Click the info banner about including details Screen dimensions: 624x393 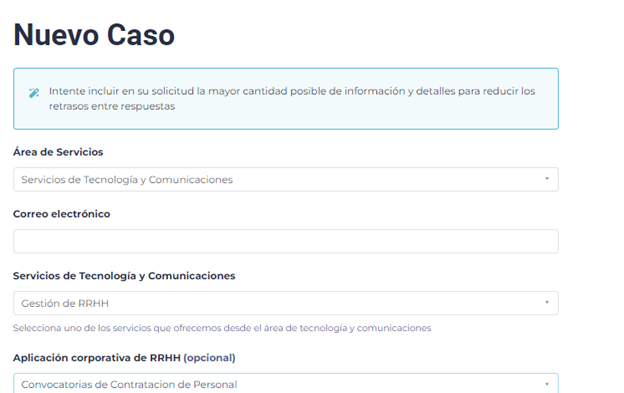[286, 99]
